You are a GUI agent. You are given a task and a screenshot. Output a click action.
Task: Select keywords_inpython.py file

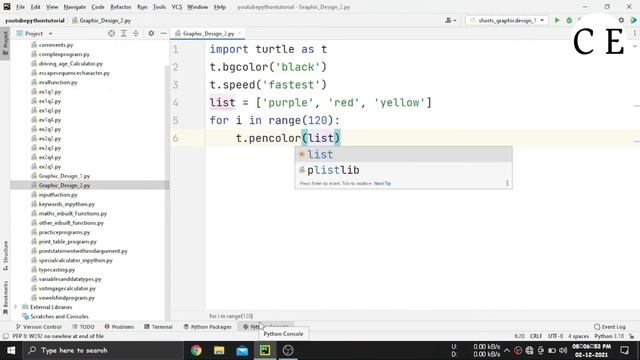67,204
